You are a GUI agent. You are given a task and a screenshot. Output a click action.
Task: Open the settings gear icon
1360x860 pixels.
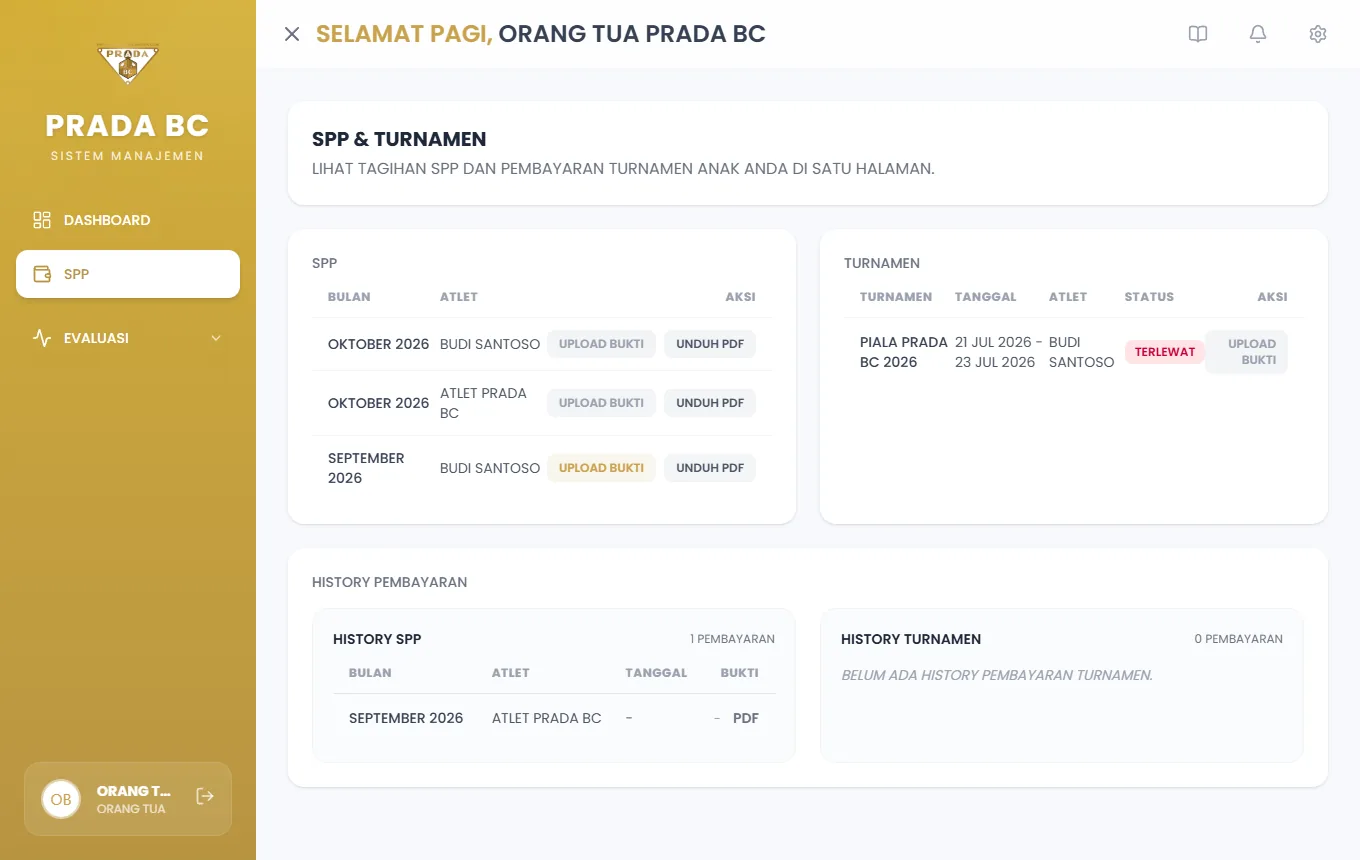click(1318, 34)
